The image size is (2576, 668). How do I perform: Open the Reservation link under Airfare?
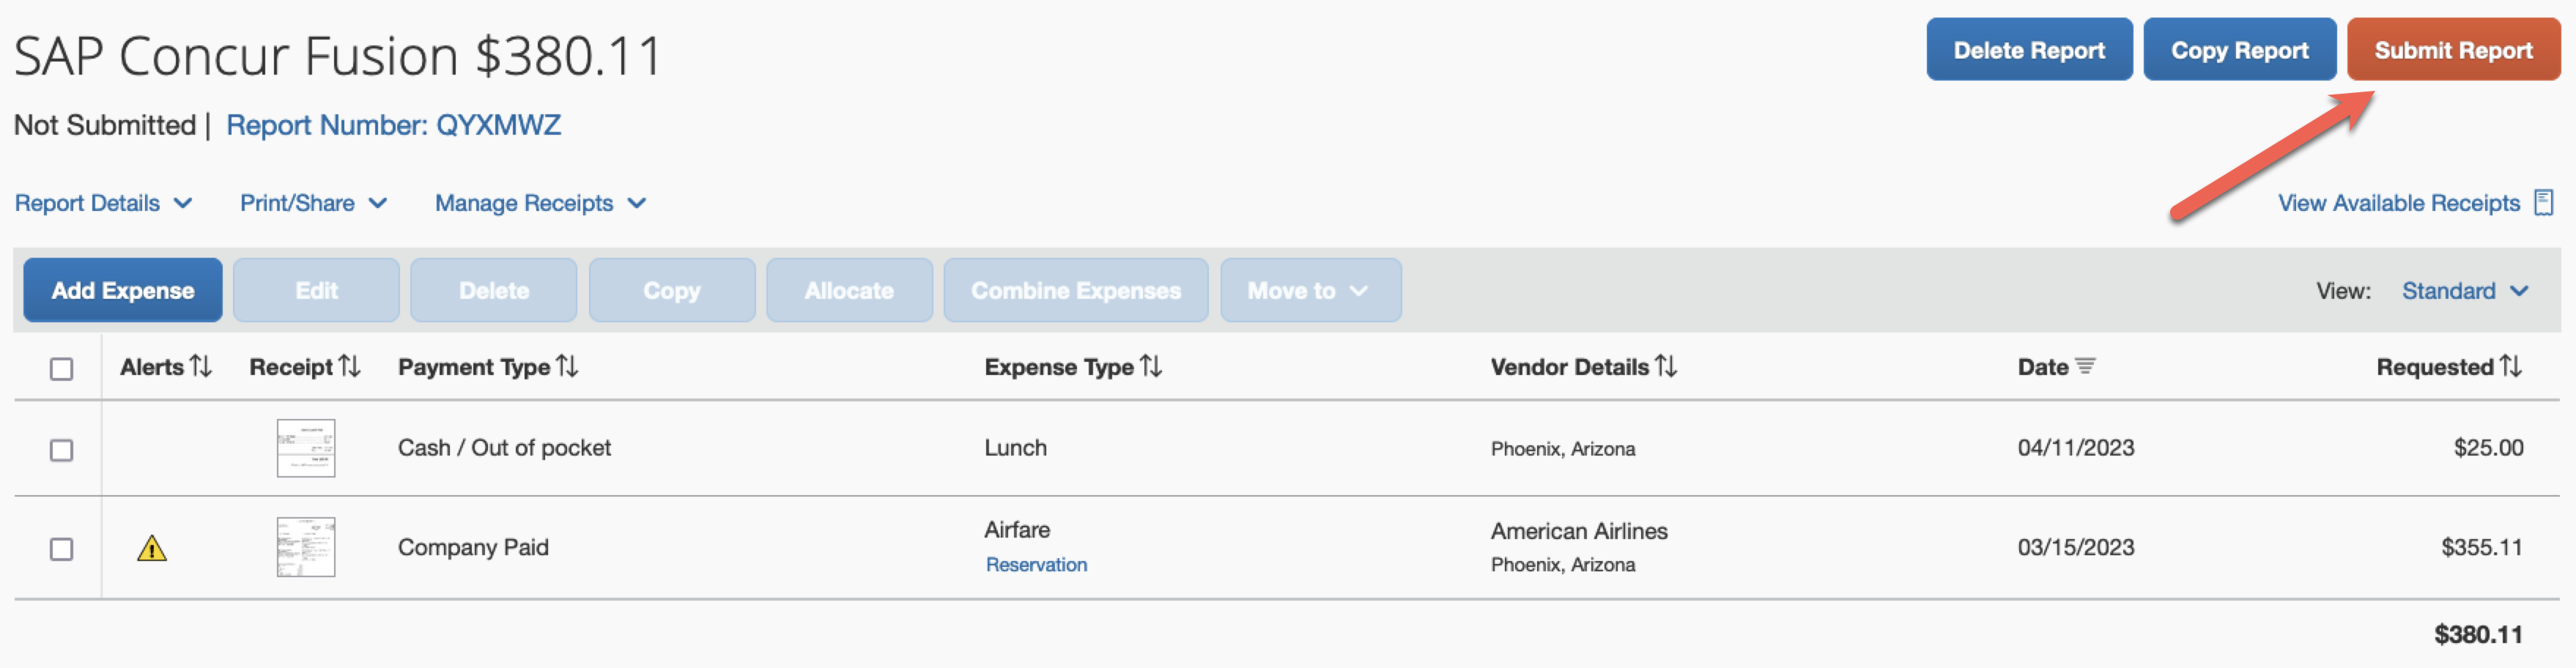click(1036, 565)
